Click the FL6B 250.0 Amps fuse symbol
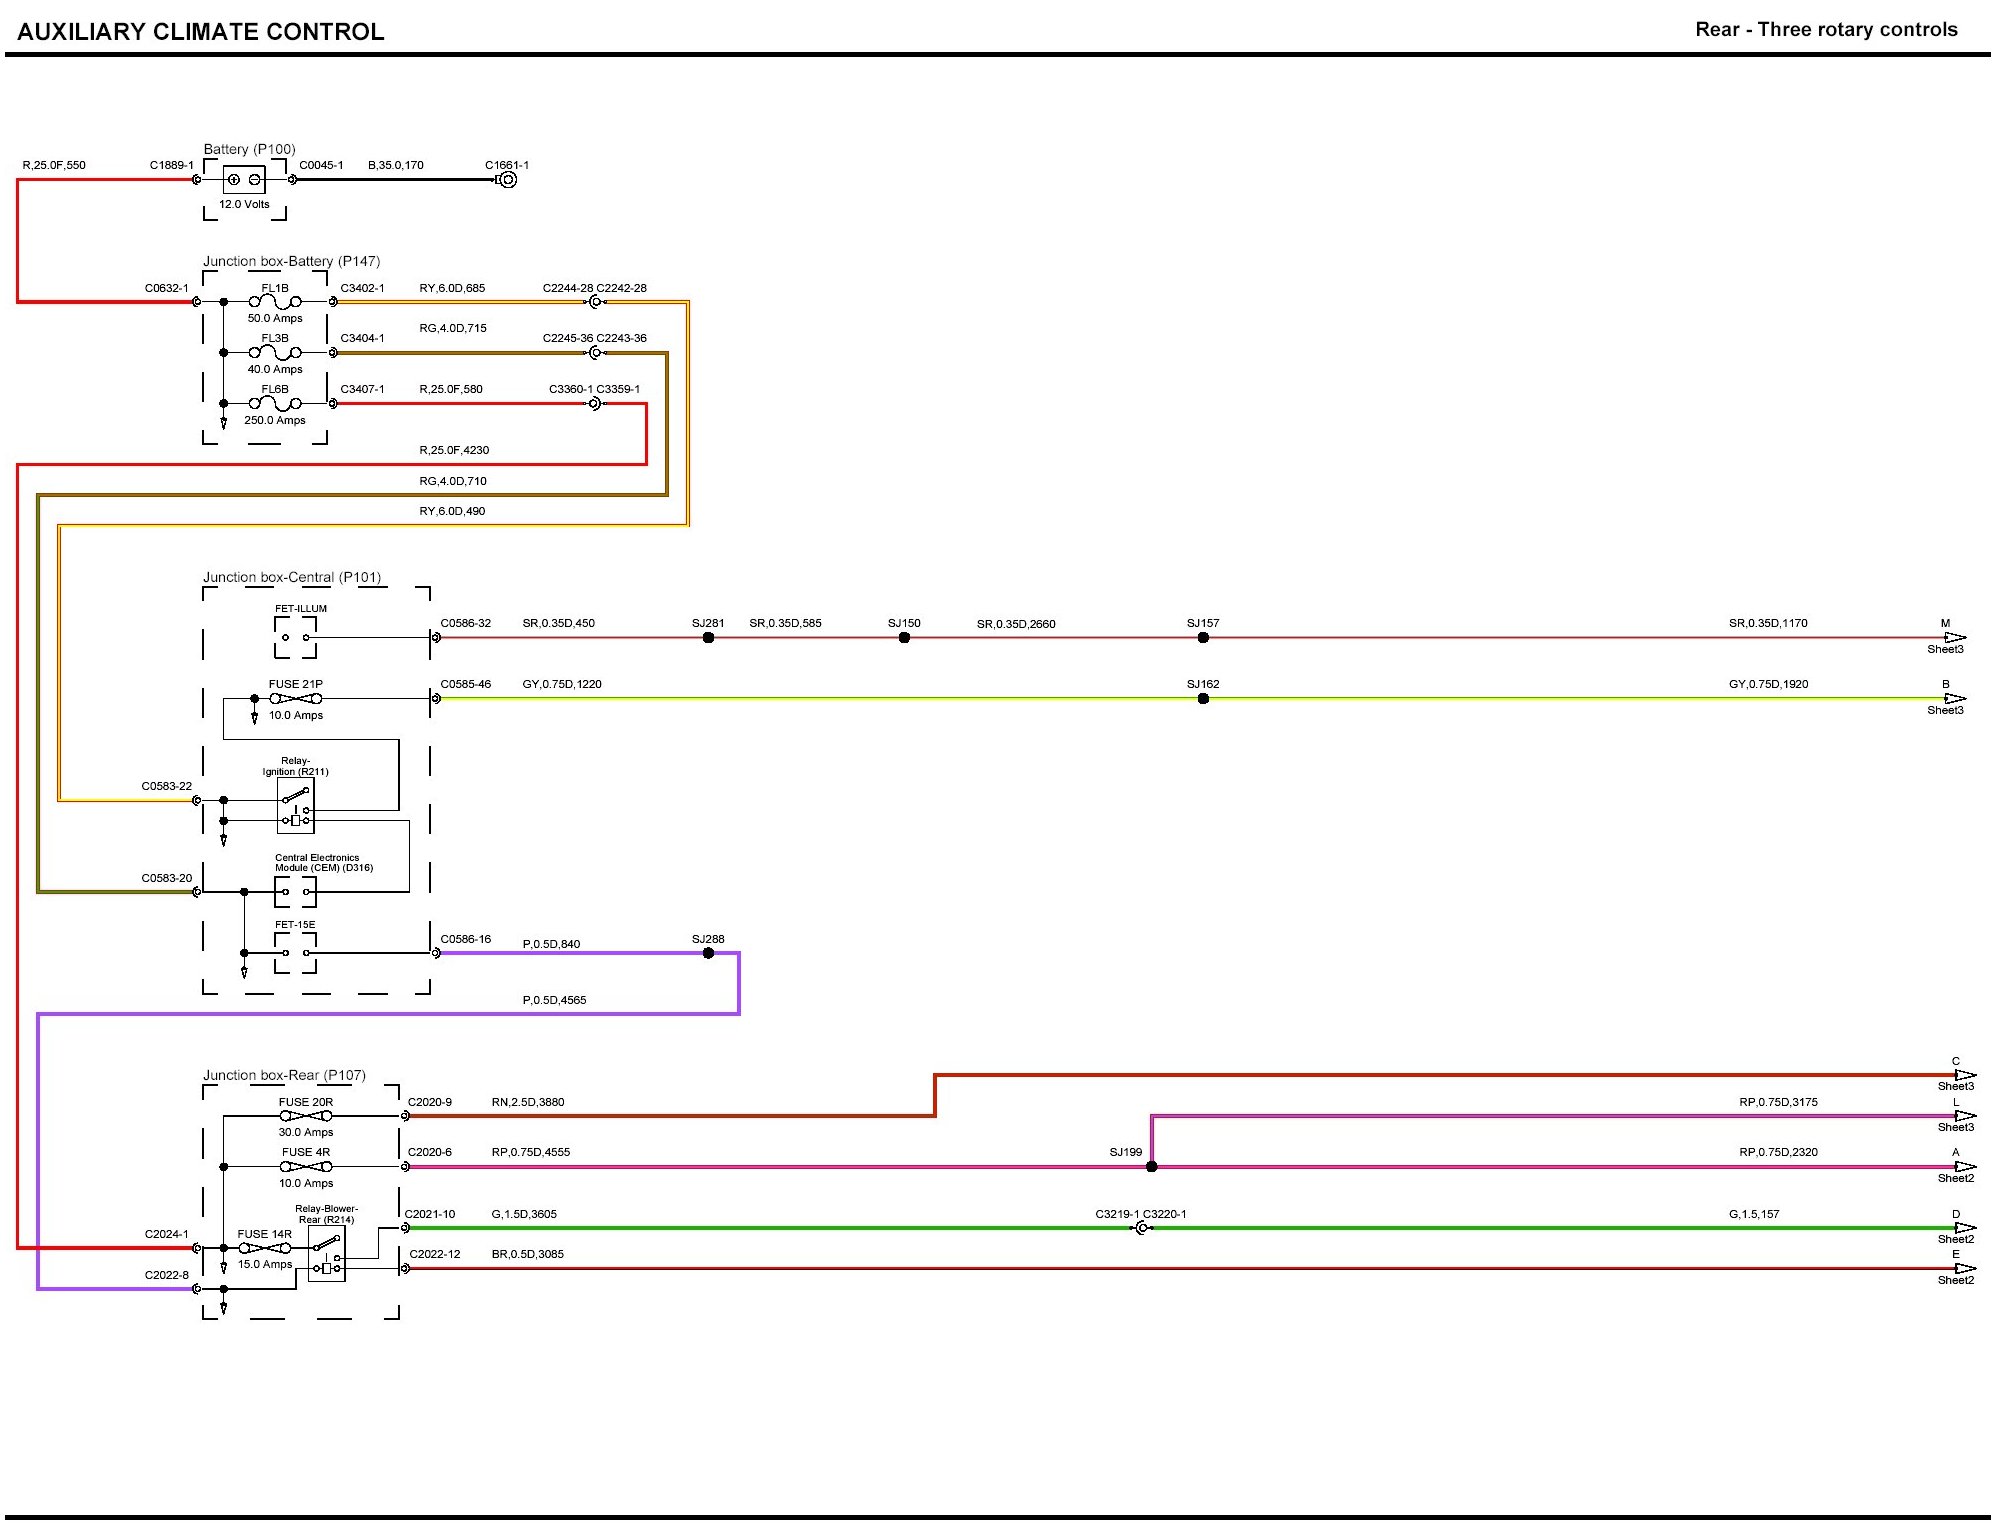The width and height of the screenshot is (1996, 1530). (275, 403)
